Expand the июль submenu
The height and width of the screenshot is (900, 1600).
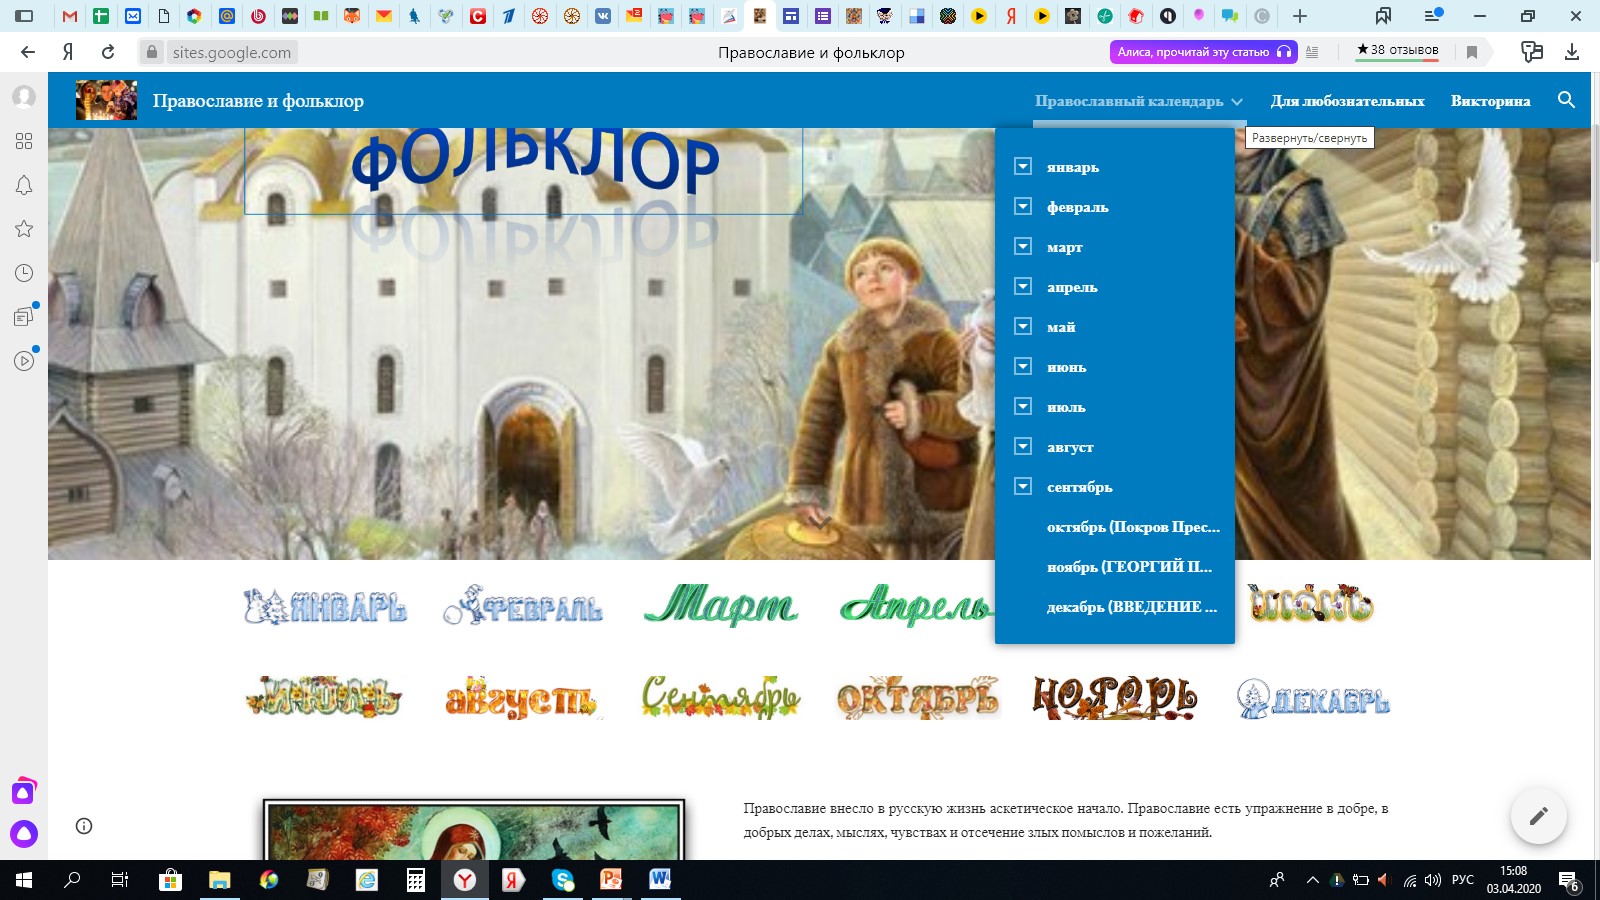tap(1022, 406)
